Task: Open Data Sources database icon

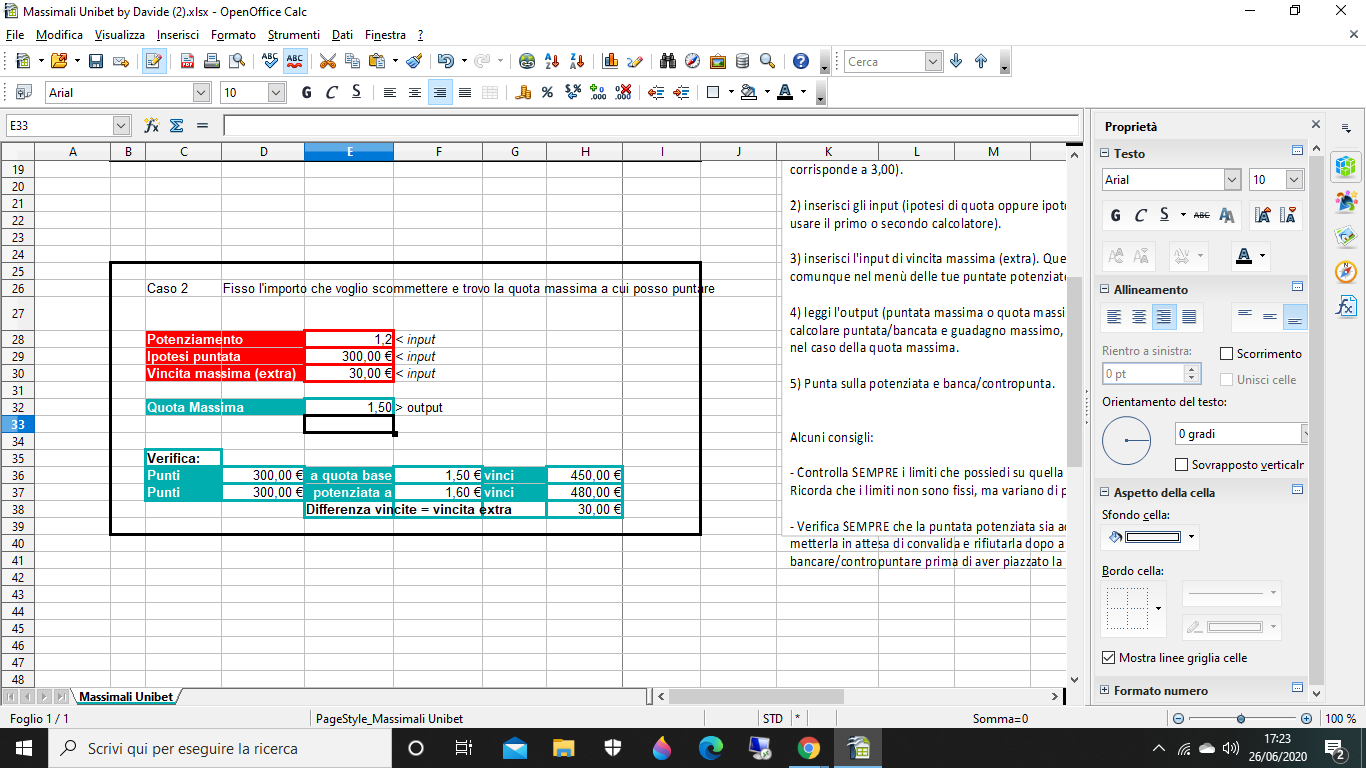Action: click(x=742, y=61)
